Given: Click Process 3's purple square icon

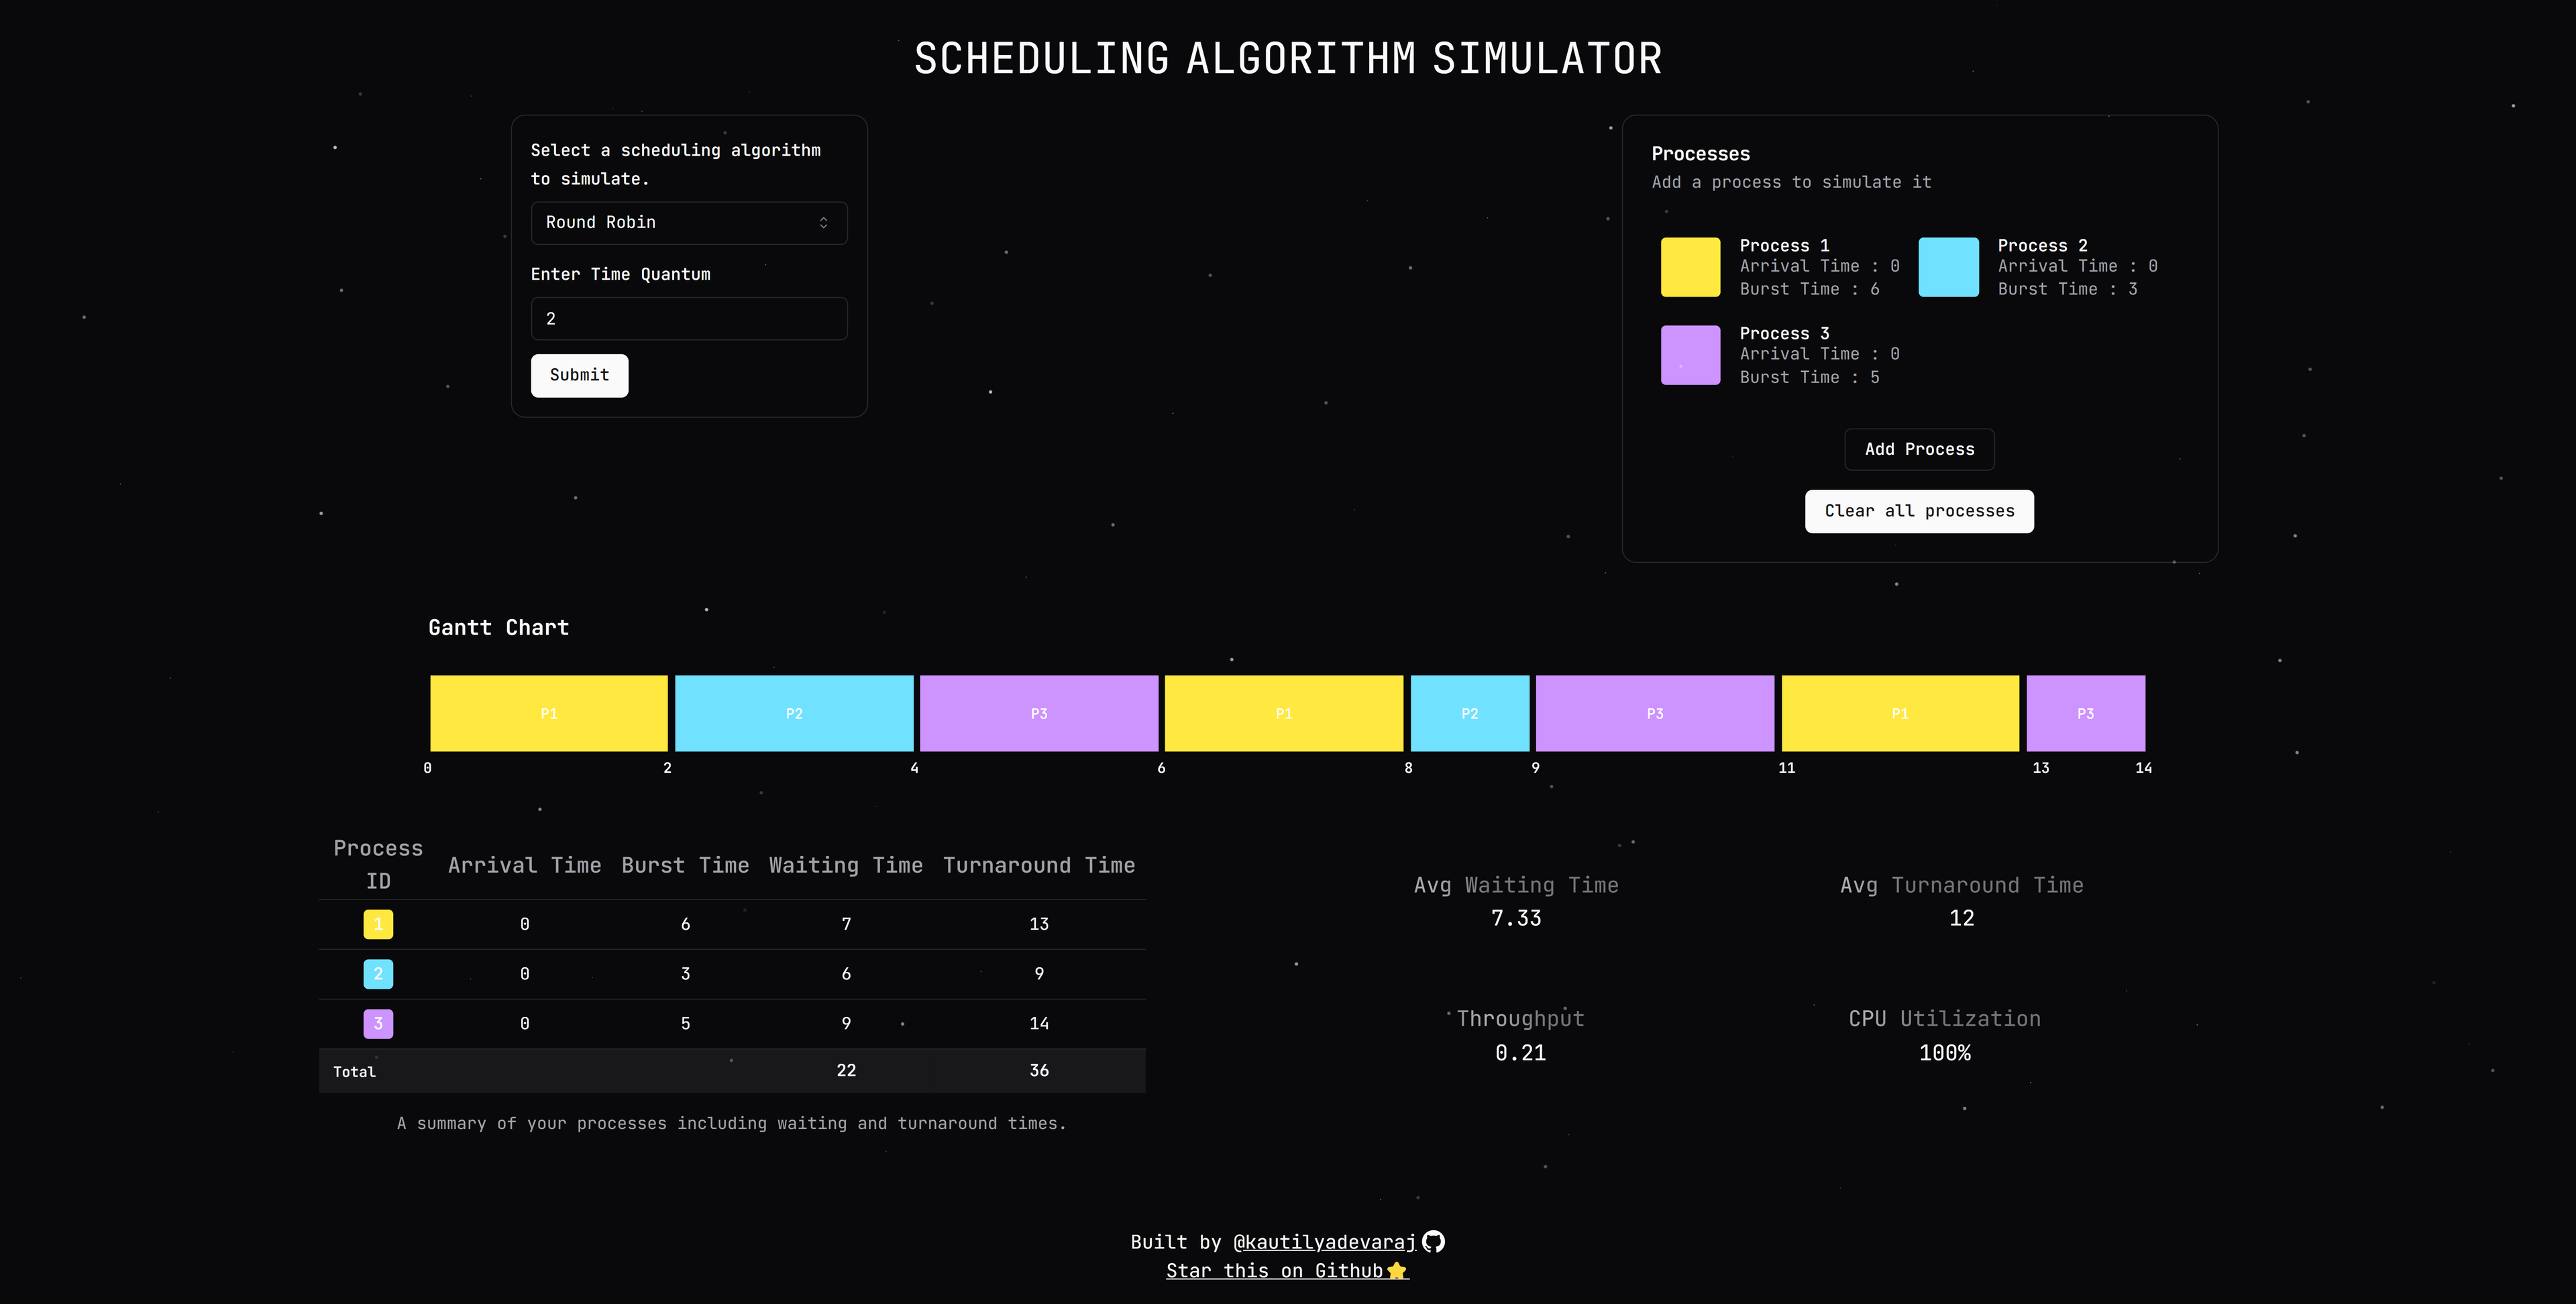Looking at the screenshot, I should 1690,354.
